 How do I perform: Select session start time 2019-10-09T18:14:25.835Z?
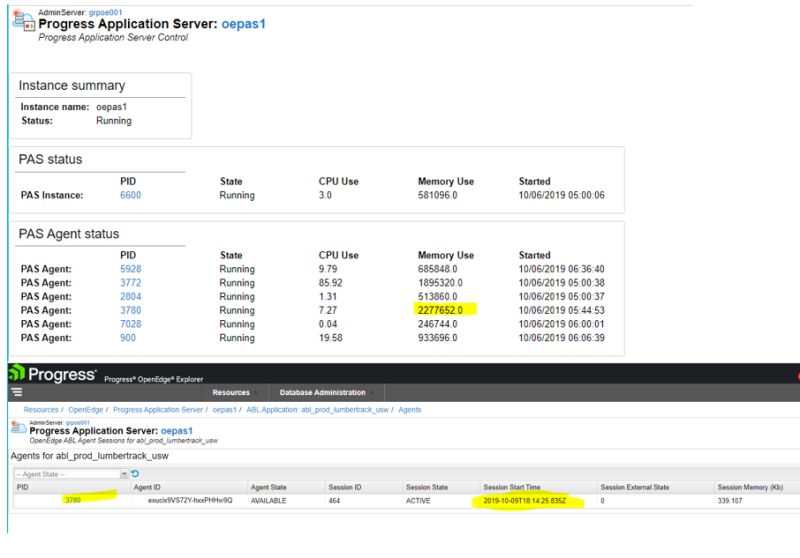tap(524, 501)
